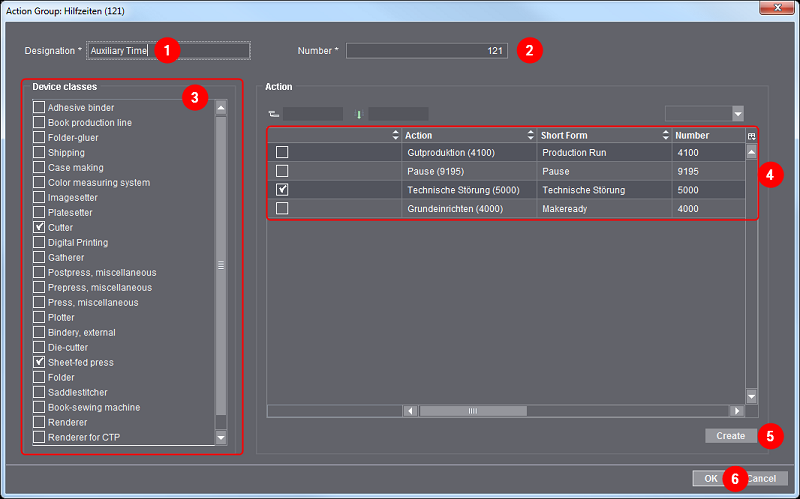Image resolution: width=800 pixels, height=499 pixels.
Task: Uncheck the Technische Störung (5000) row checkbox
Action: click(x=282, y=189)
